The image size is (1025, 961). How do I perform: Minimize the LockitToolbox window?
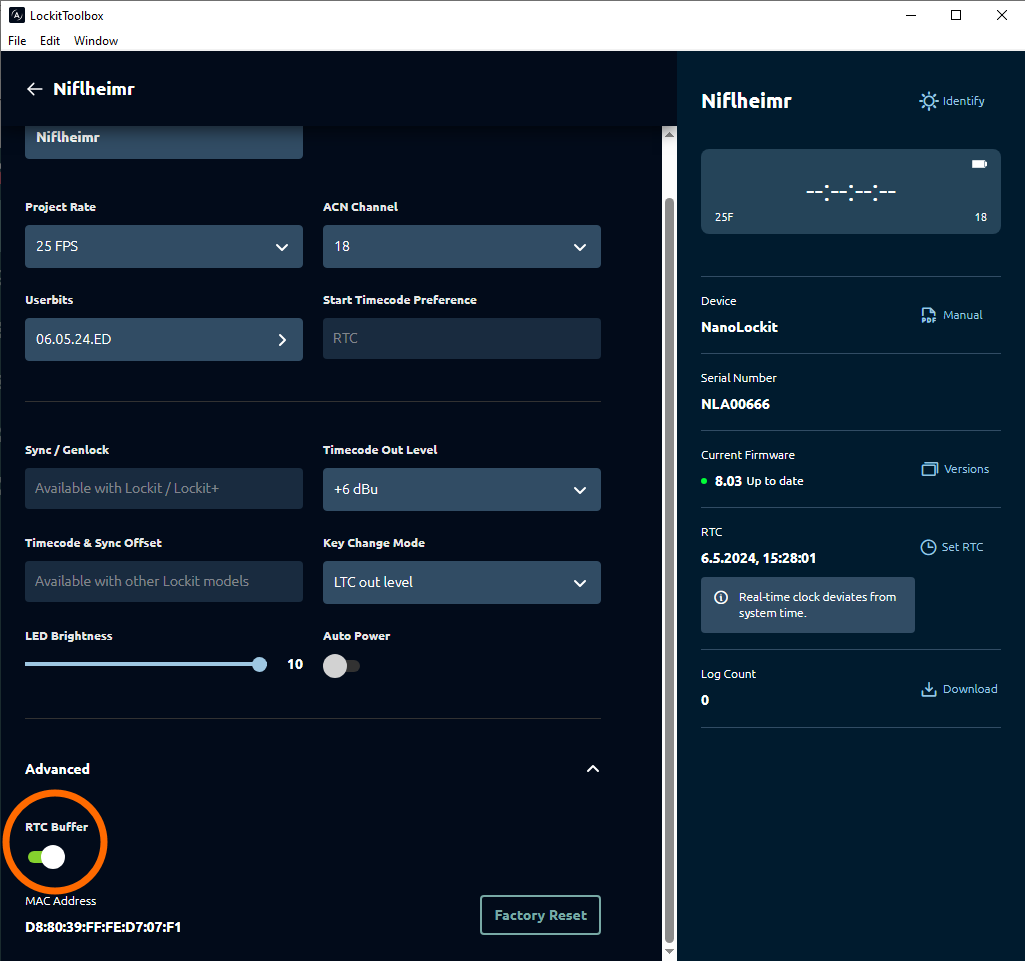pos(911,15)
